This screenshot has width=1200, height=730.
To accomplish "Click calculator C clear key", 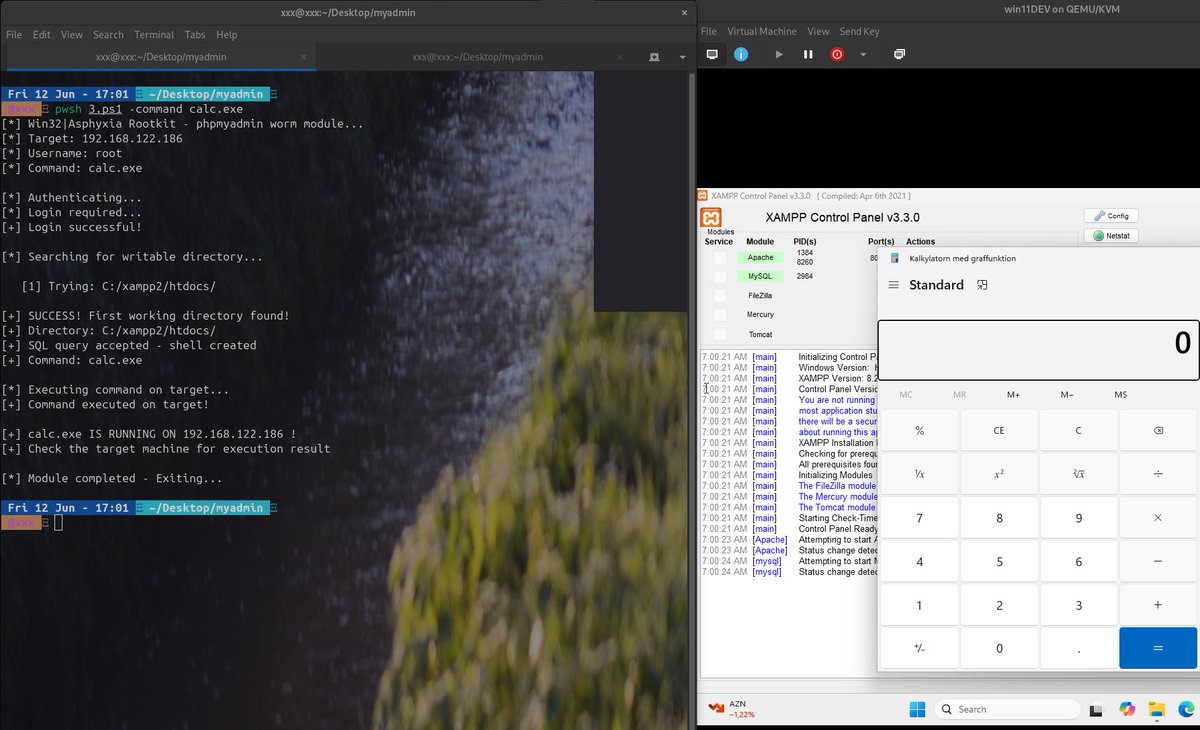I will (x=1078, y=430).
